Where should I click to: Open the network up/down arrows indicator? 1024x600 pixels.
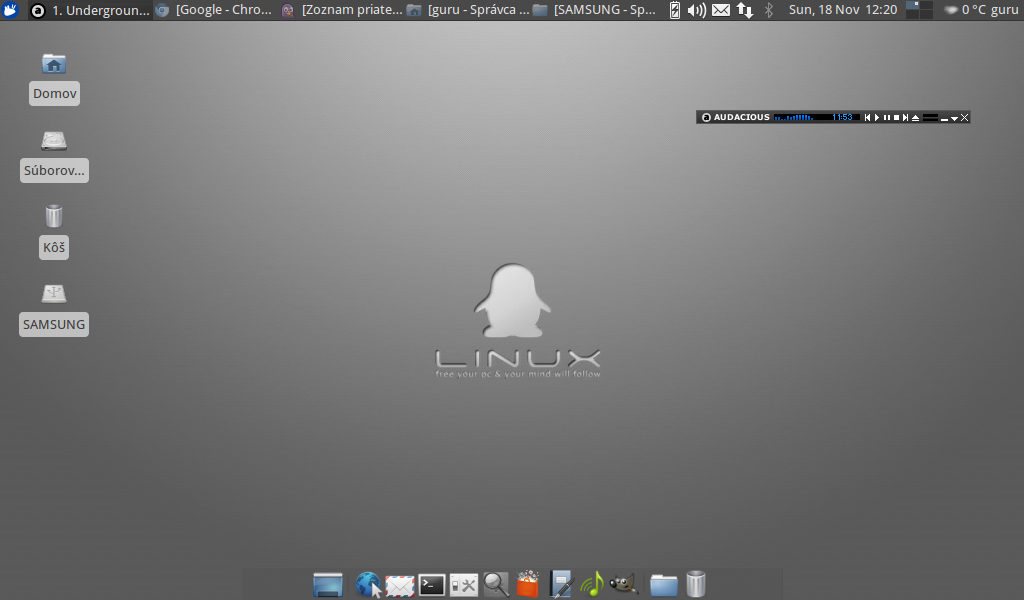(744, 10)
